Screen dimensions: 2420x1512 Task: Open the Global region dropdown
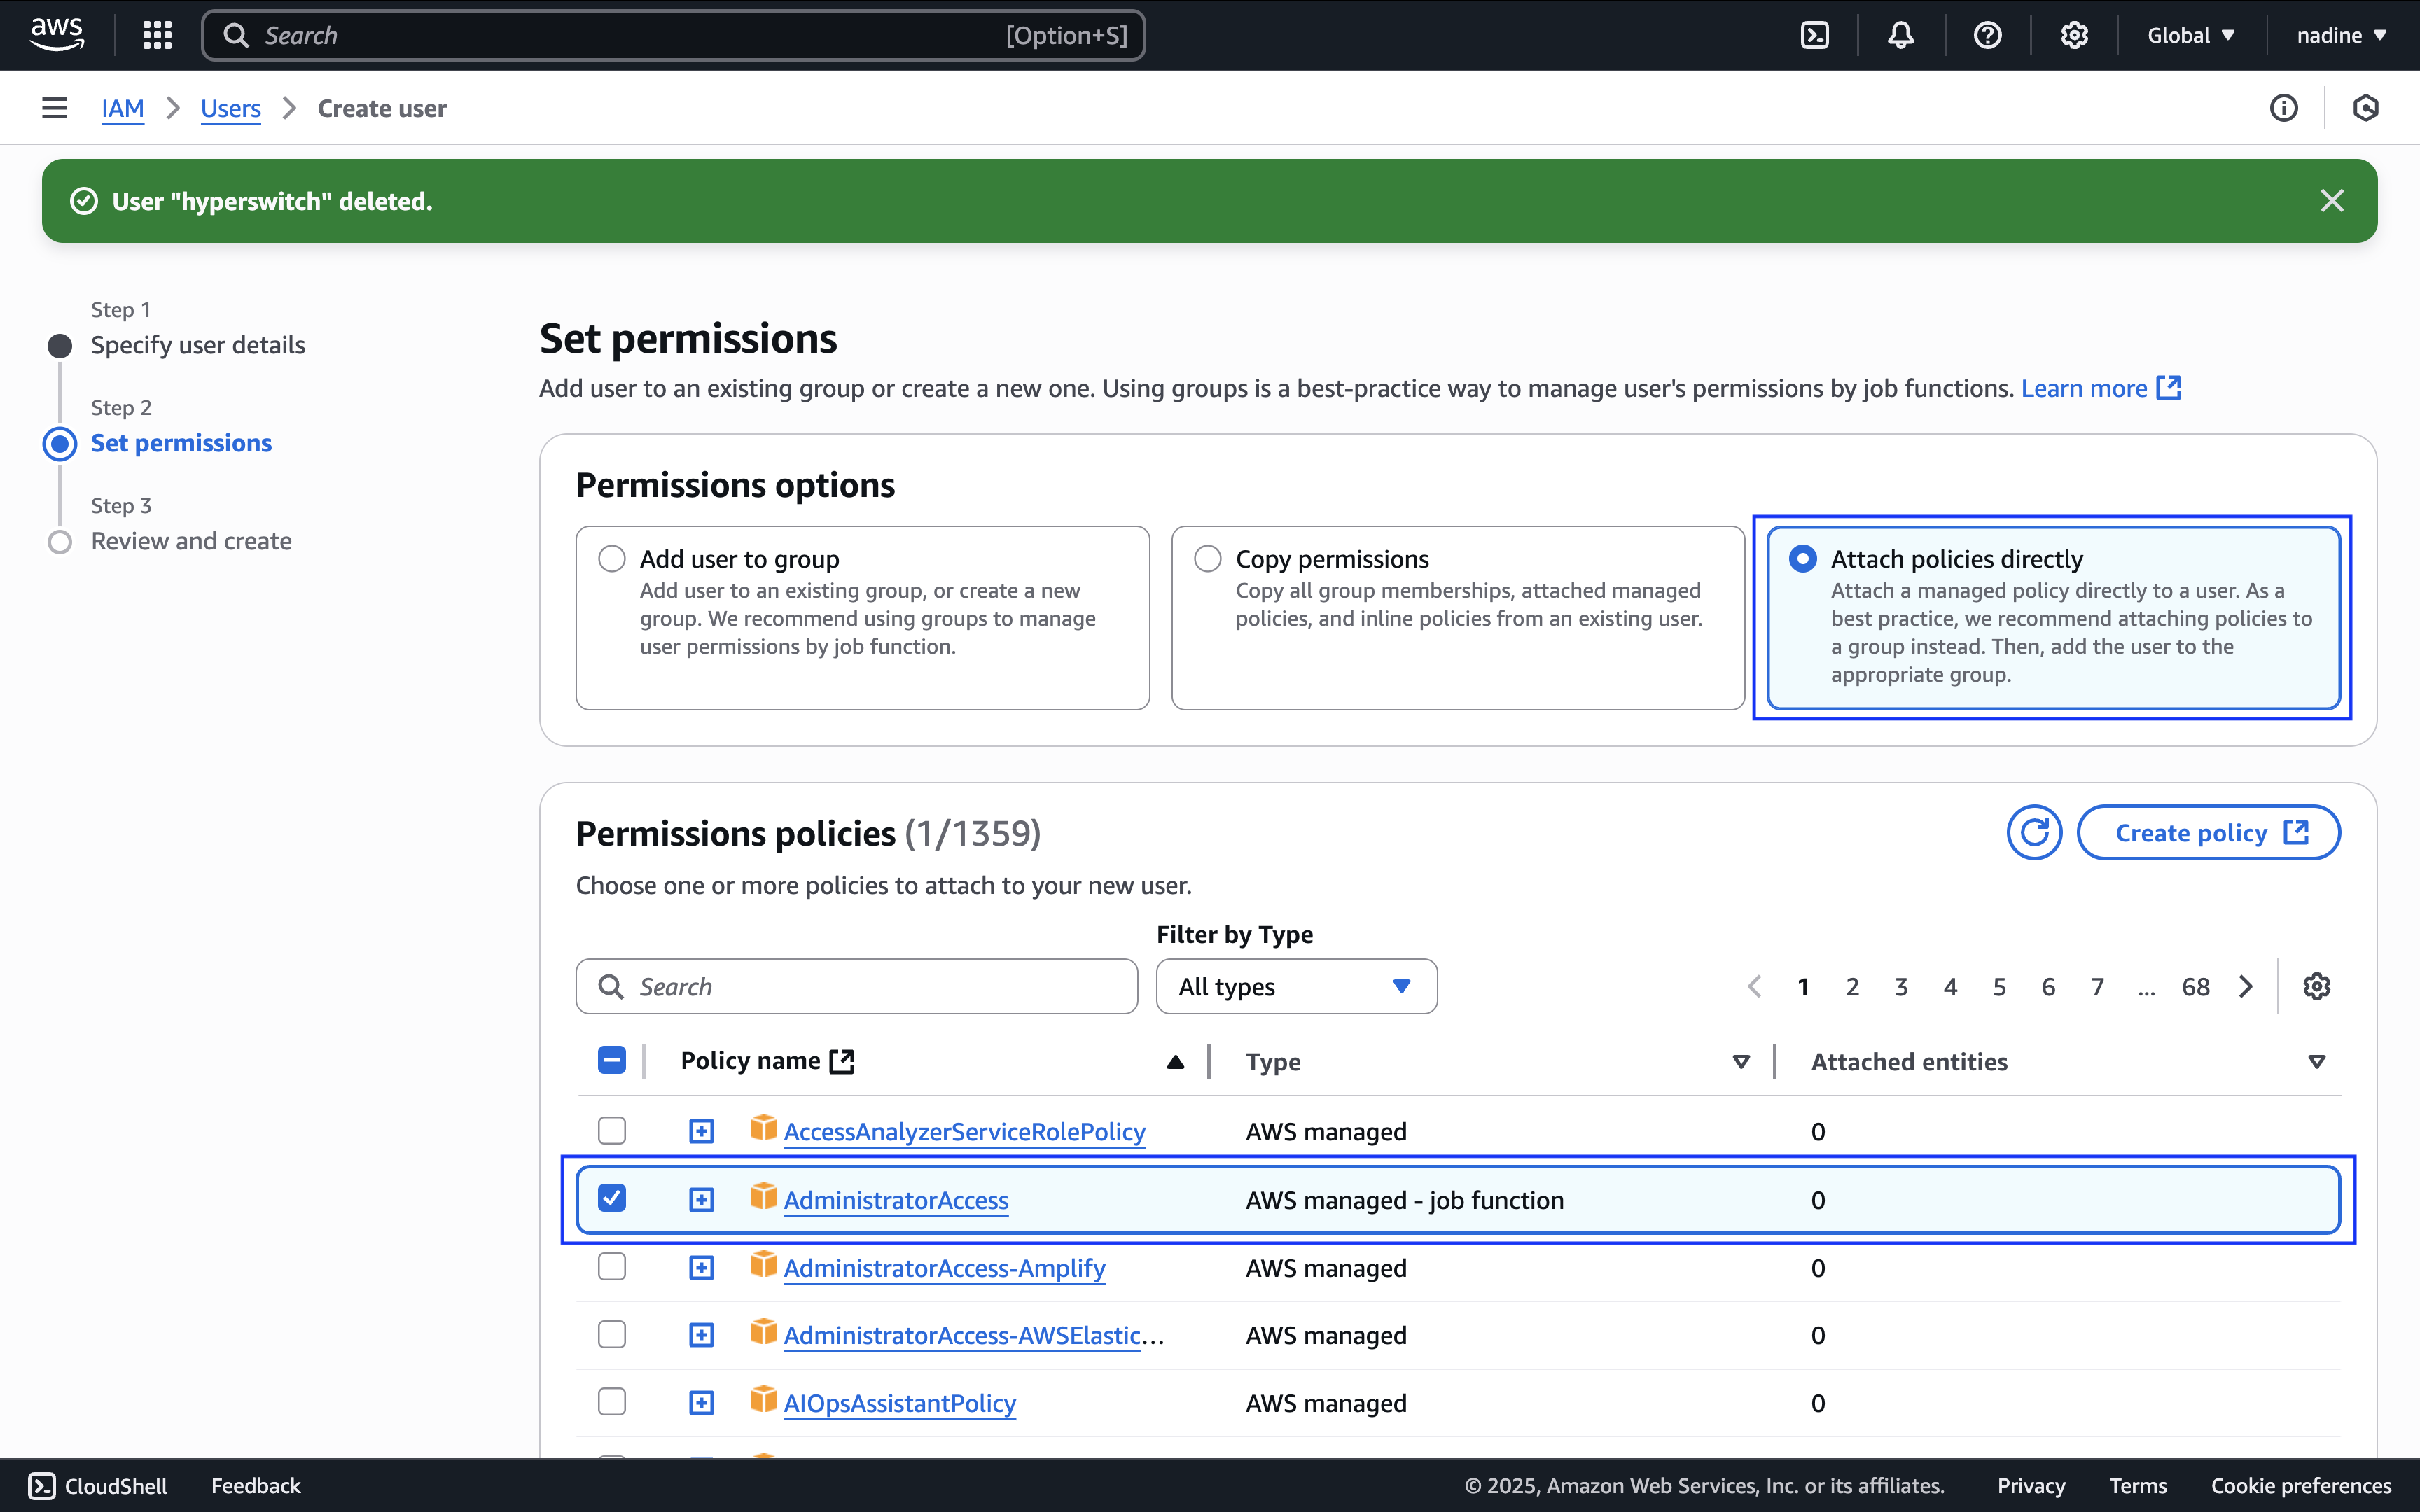pos(2191,36)
